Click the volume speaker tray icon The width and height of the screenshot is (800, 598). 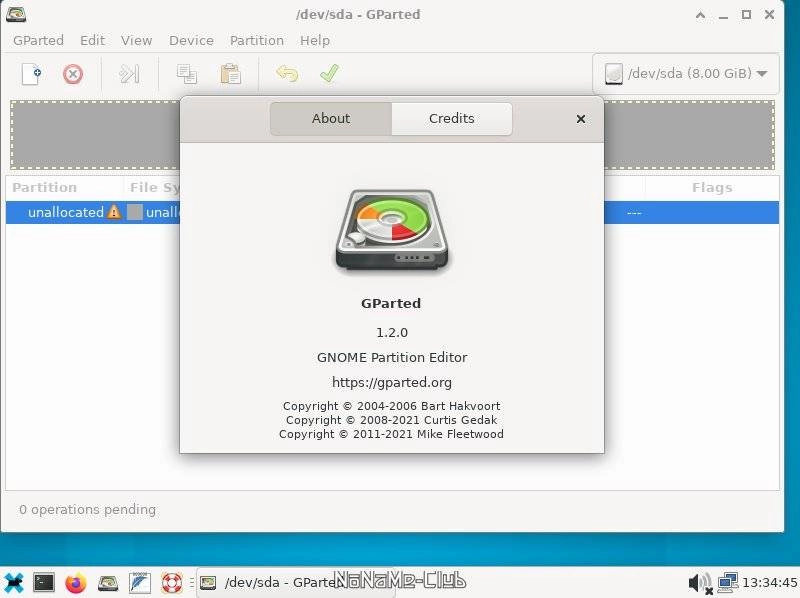[x=699, y=582]
